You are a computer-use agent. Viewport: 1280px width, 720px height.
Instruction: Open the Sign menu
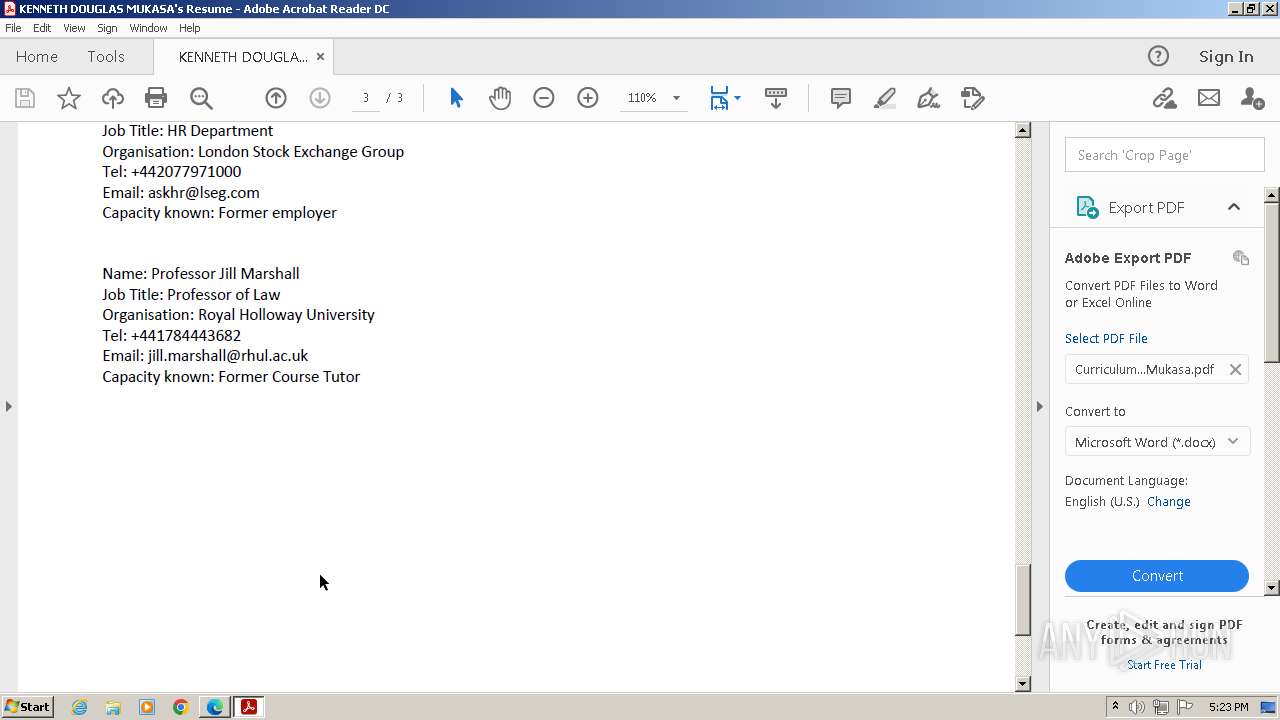click(x=107, y=28)
